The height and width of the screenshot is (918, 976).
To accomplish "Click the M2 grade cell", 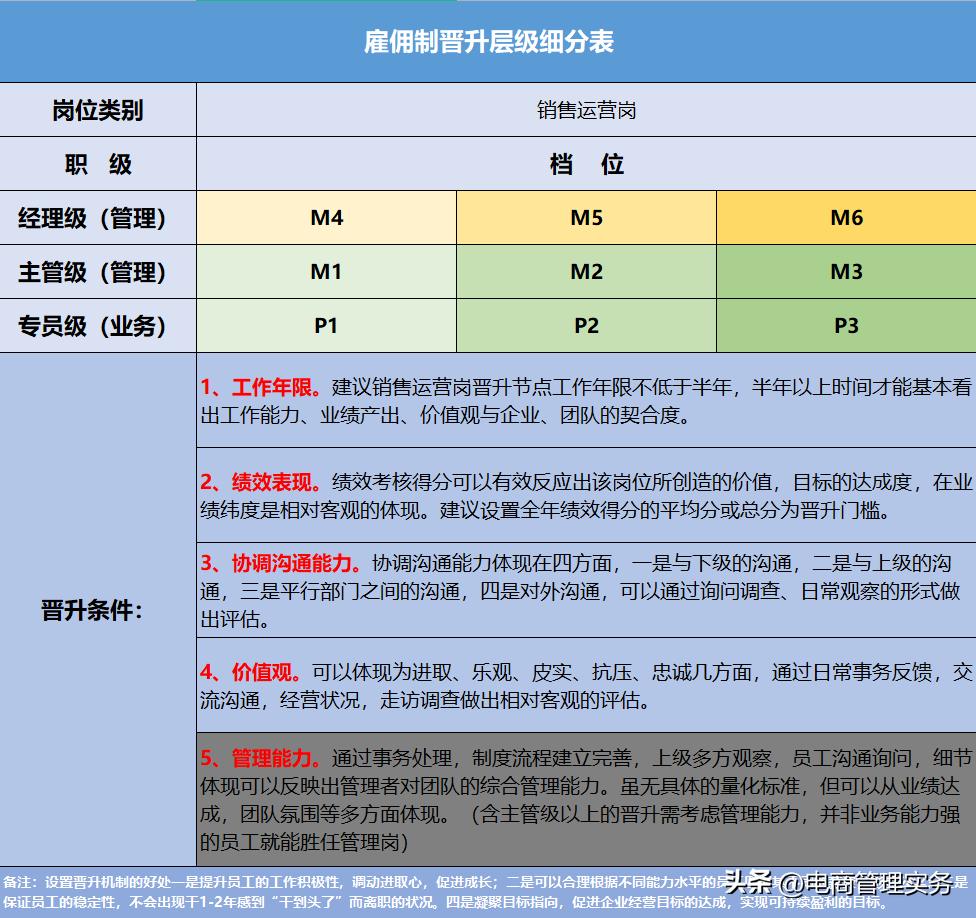I will [586, 272].
